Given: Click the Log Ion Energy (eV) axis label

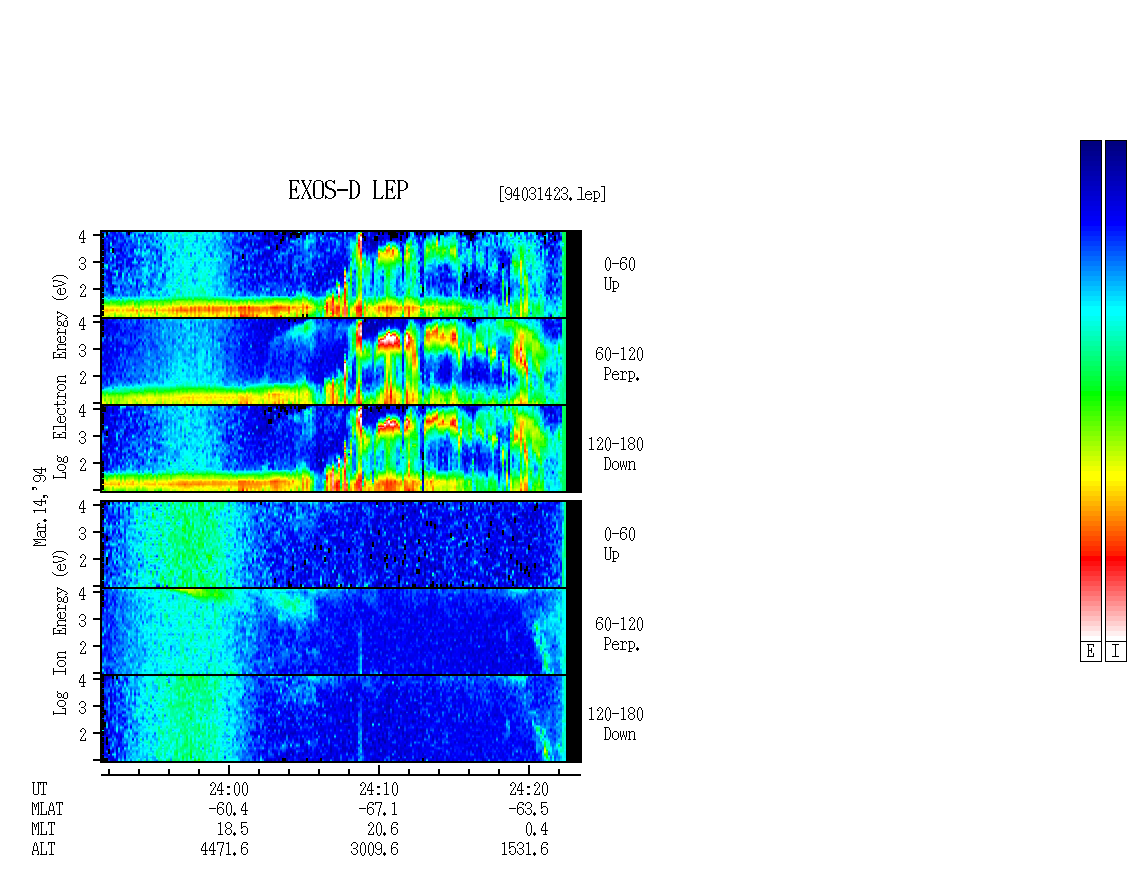Looking at the screenshot, I should click(61, 633).
